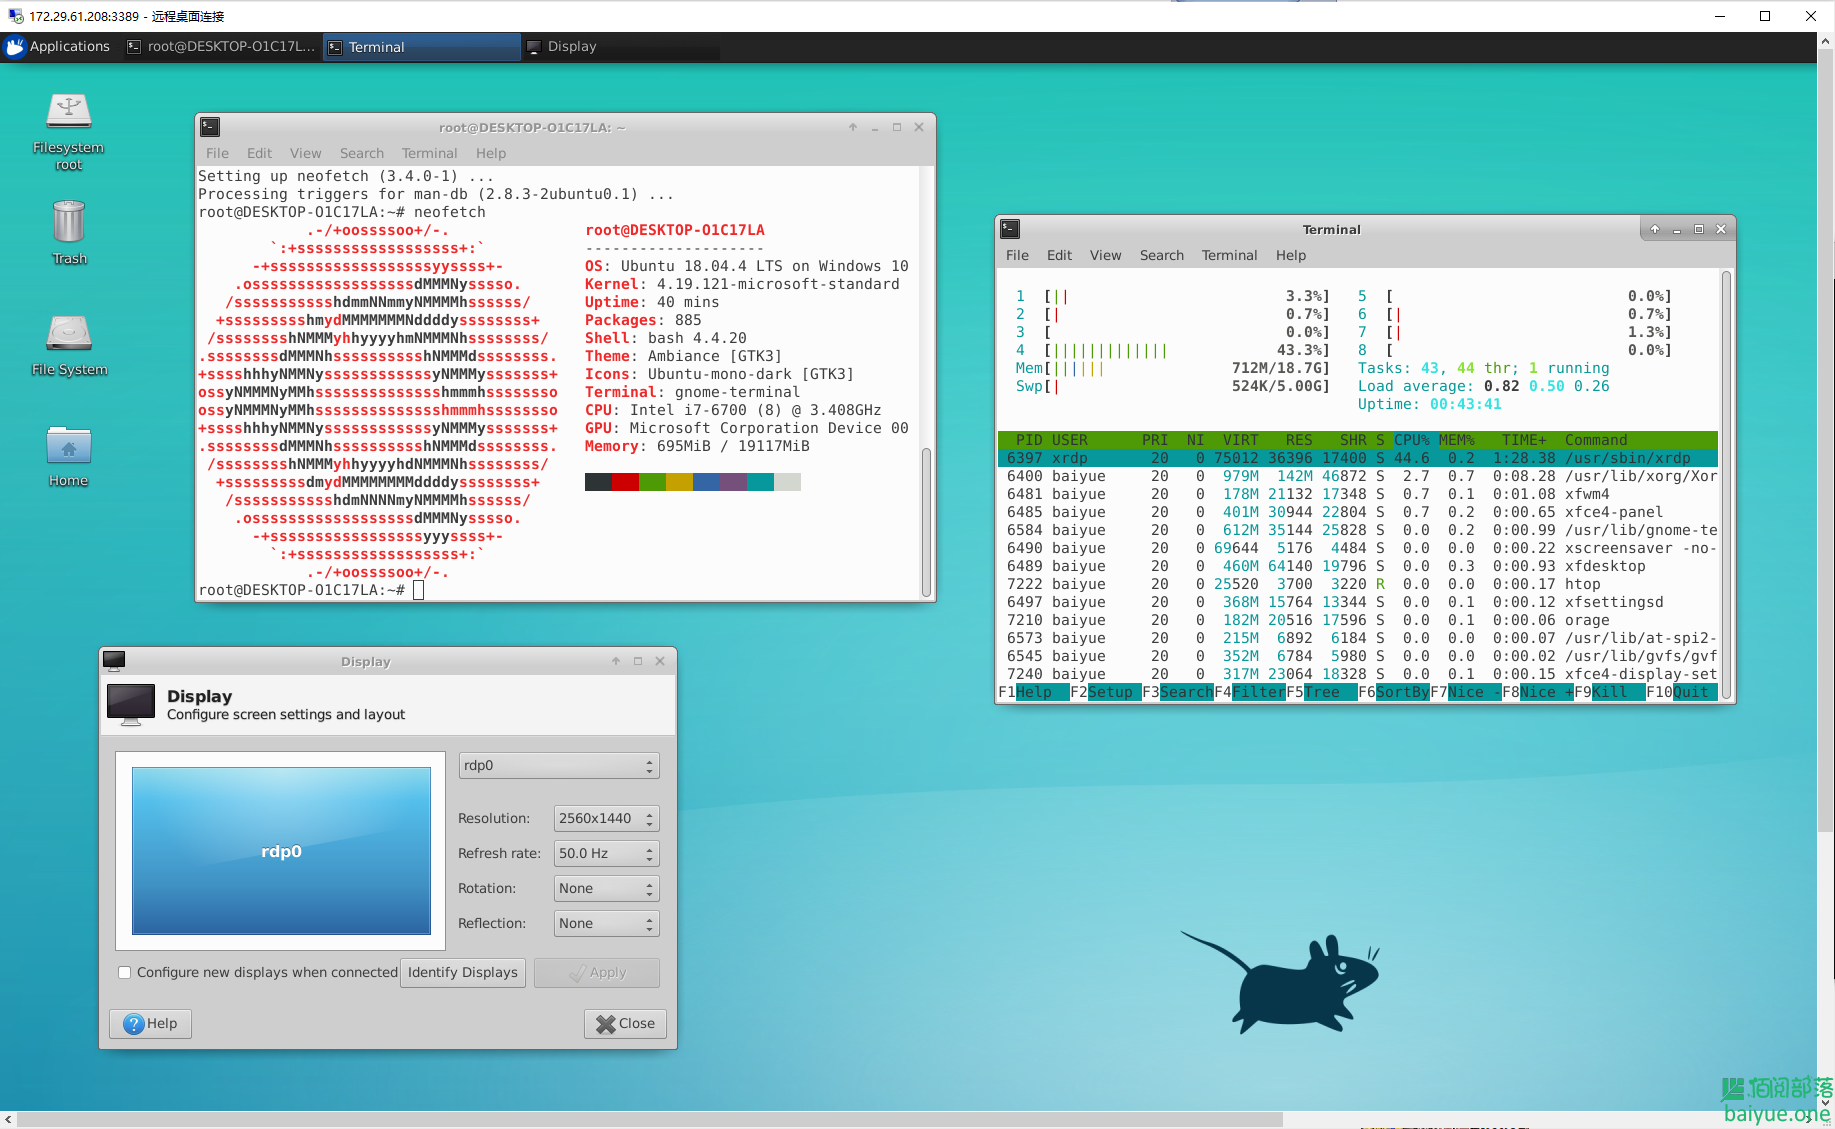Open the Rotation None dropdown
Image resolution: width=1835 pixels, height=1129 pixels.
(x=606, y=889)
